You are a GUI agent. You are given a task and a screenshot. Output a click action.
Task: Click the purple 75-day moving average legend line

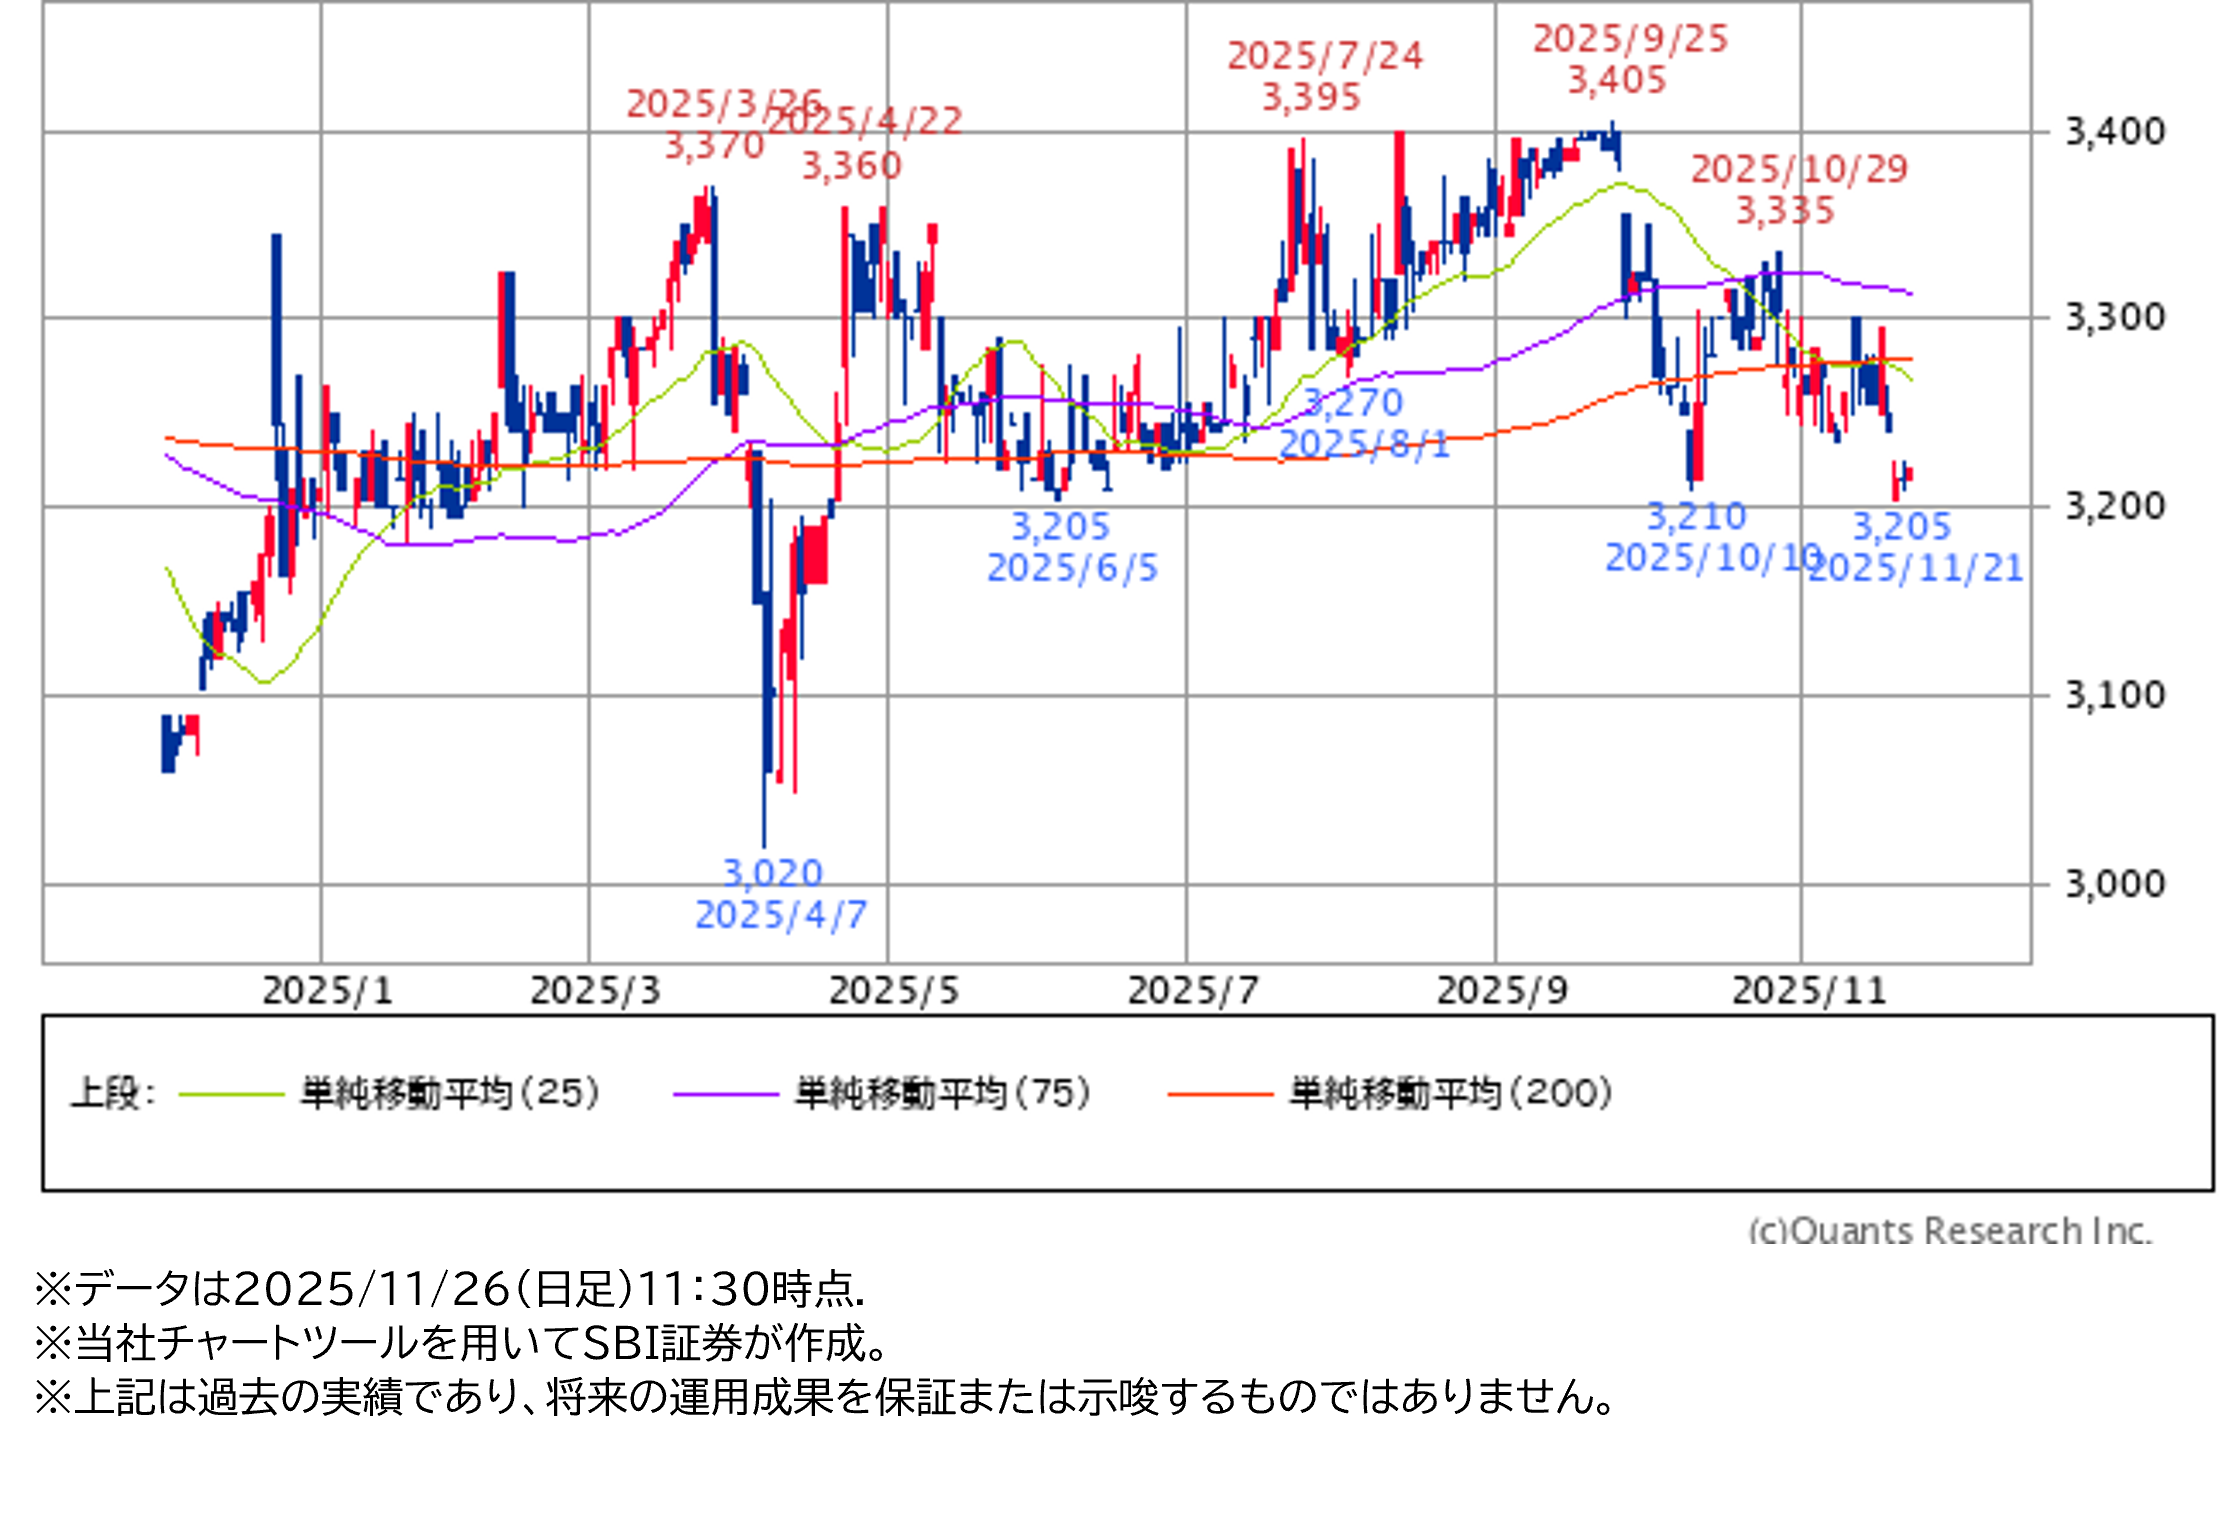click(725, 1095)
